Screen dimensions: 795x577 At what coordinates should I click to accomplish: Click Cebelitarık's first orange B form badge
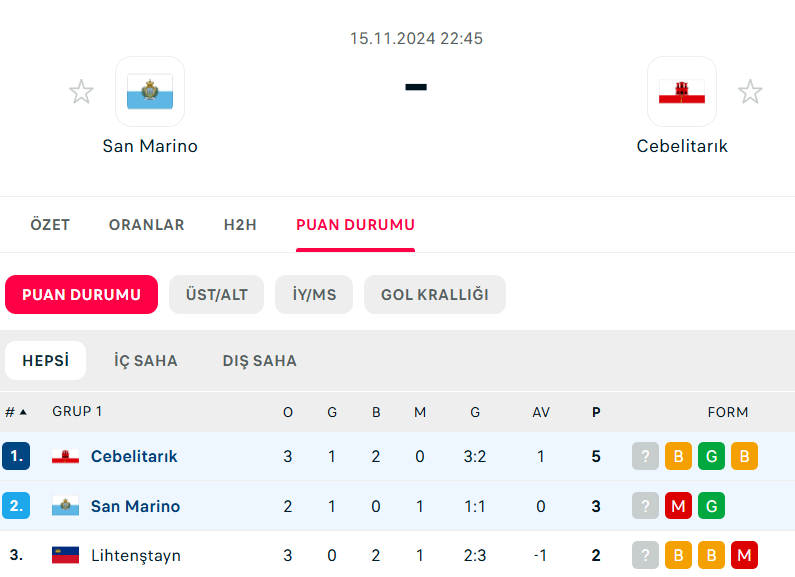(x=678, y=456)
